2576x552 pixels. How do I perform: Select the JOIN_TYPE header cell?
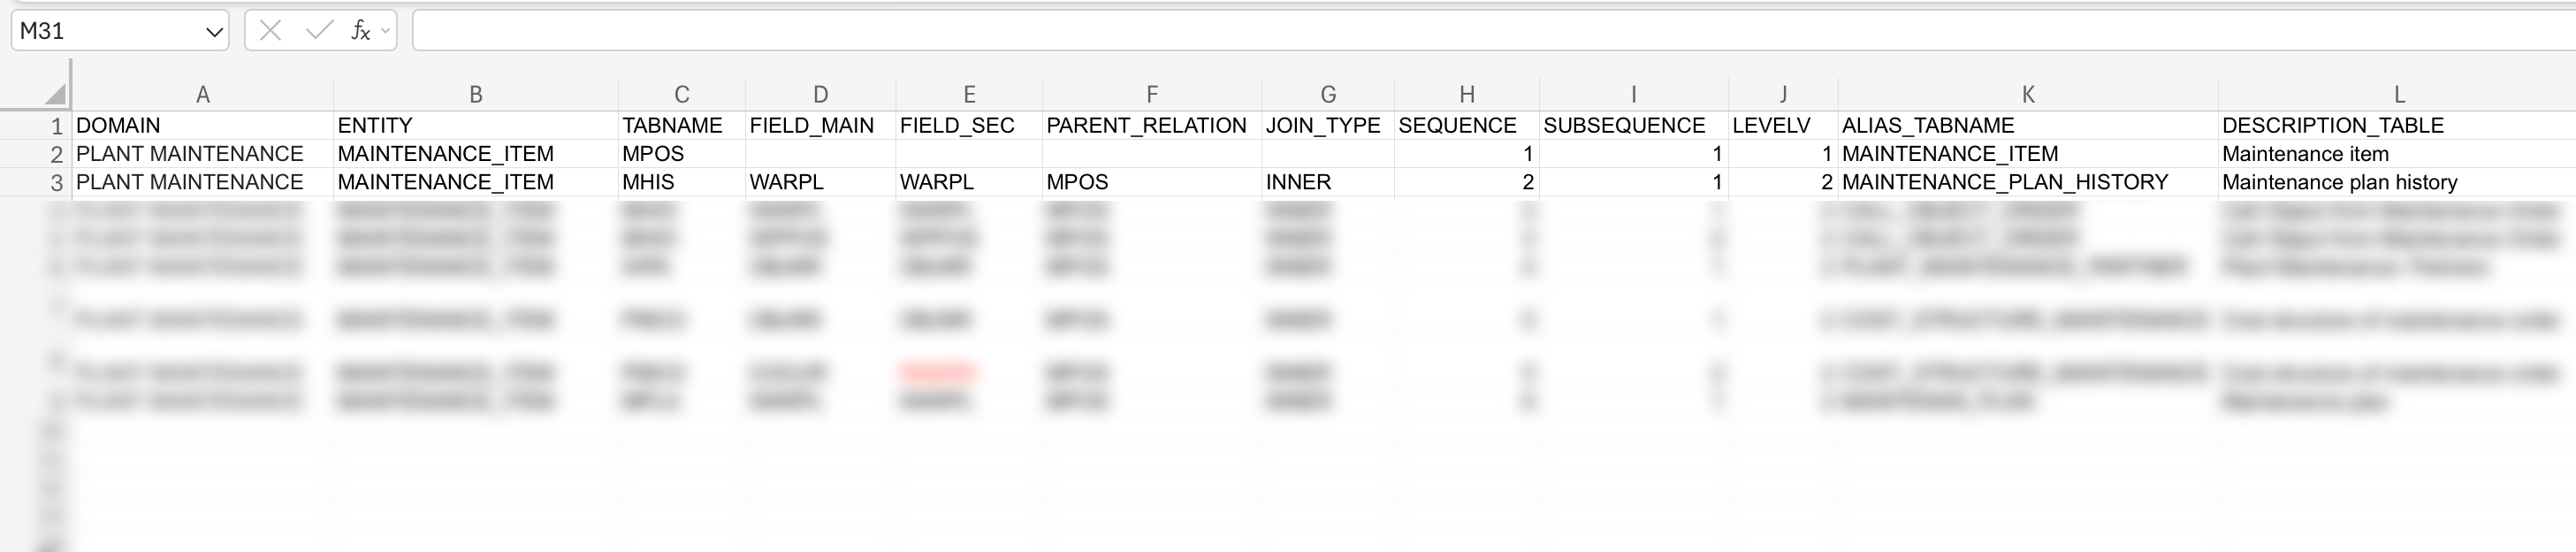point(1328,126)
